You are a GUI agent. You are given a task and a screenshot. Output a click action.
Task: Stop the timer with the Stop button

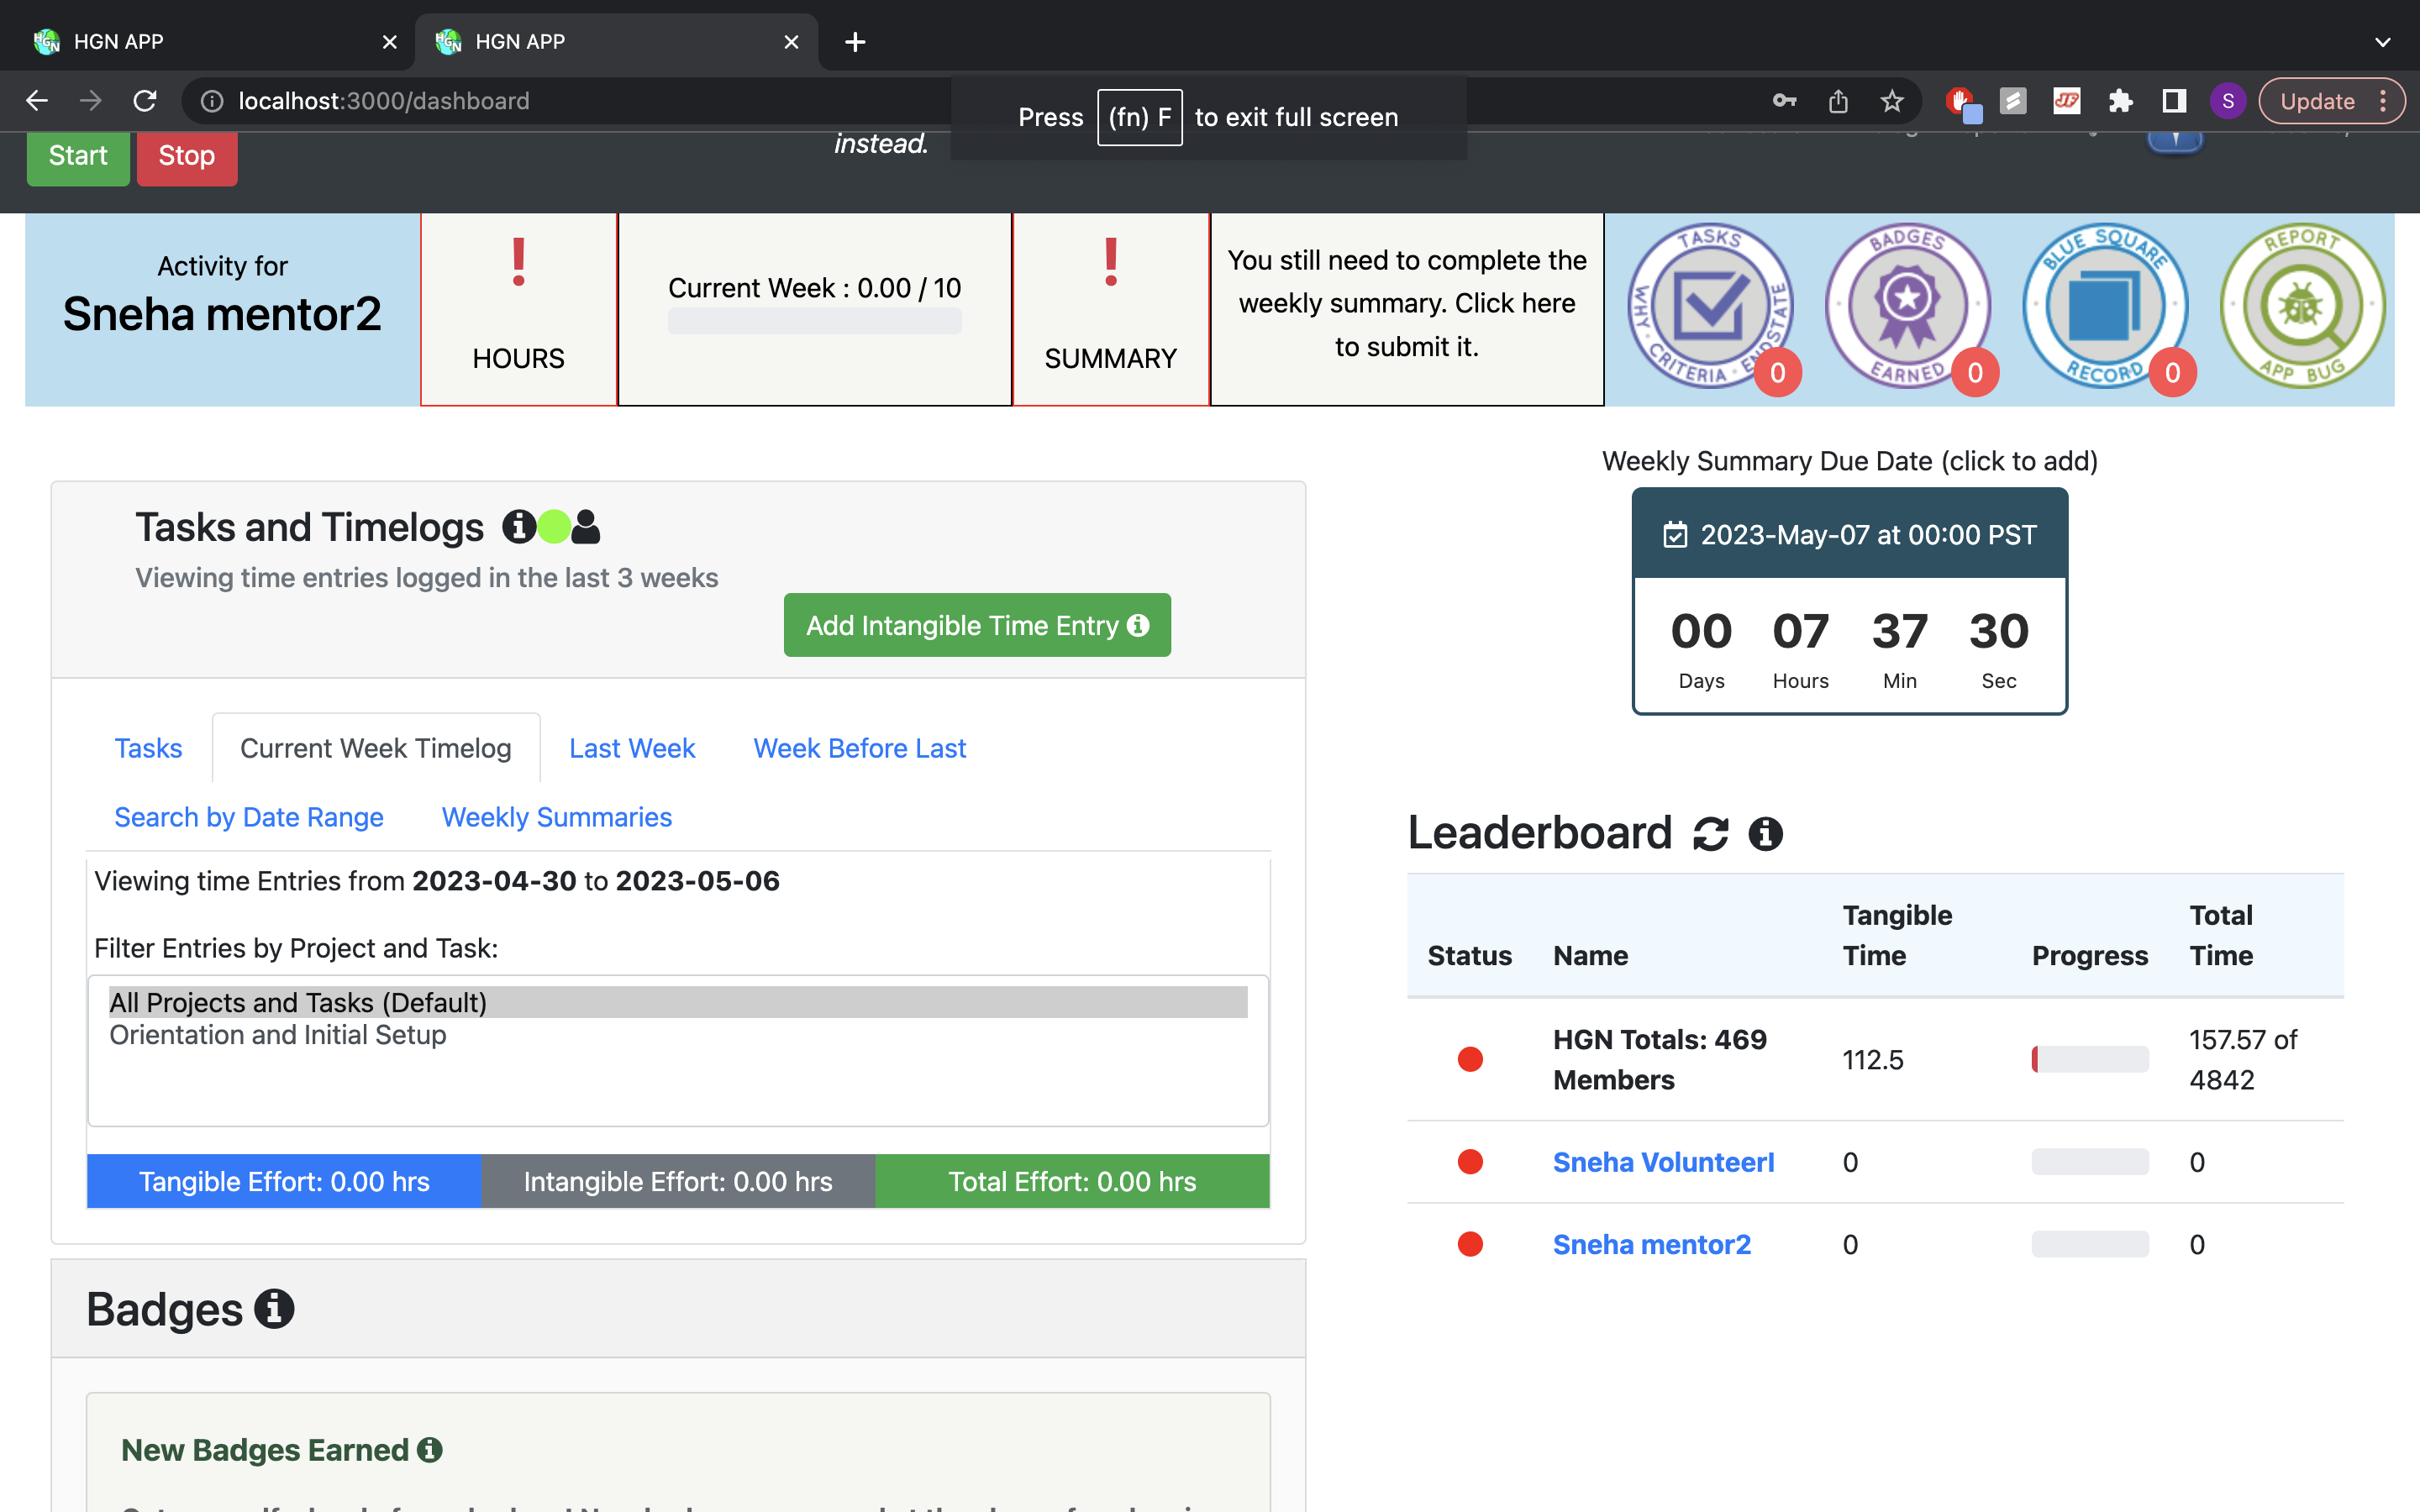pos(187,156)
